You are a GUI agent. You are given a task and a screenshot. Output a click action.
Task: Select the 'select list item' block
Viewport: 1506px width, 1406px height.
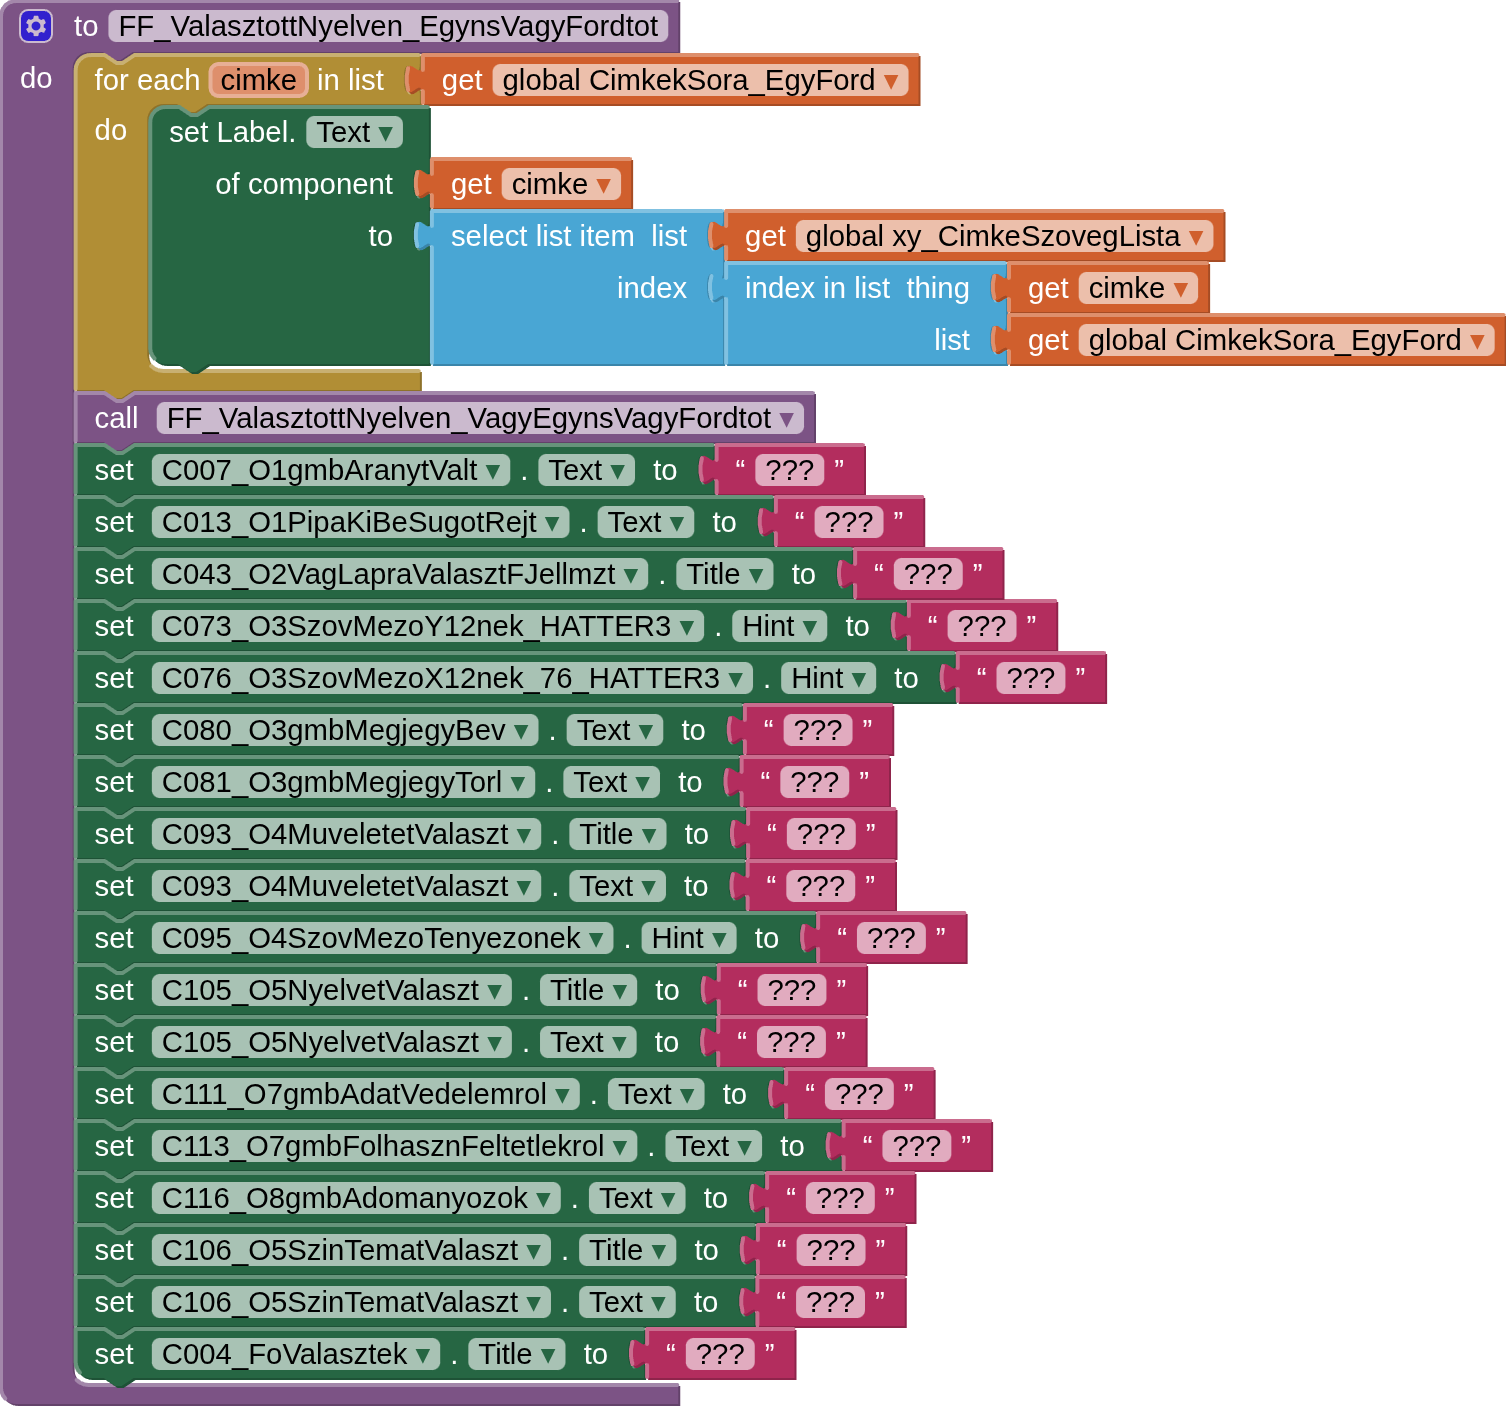(x=542, y=237)
